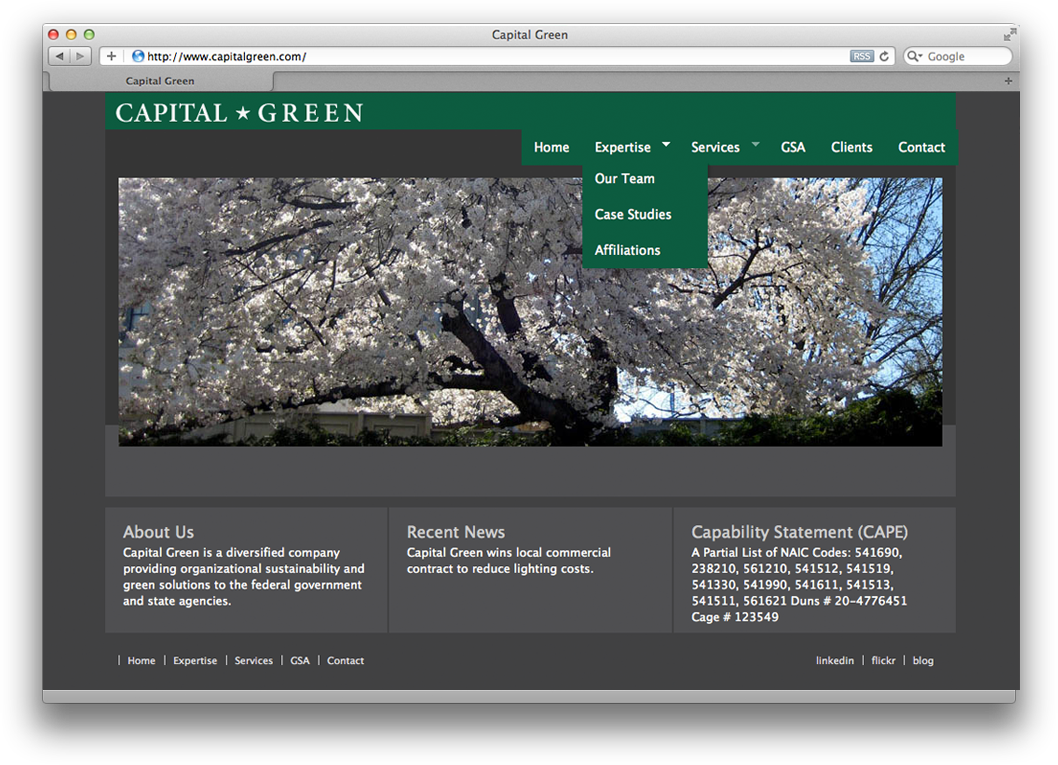Expand the Services menu arrow
Image resolution: width=1058 pixels, height=765 pixels.
coord(756,144)
